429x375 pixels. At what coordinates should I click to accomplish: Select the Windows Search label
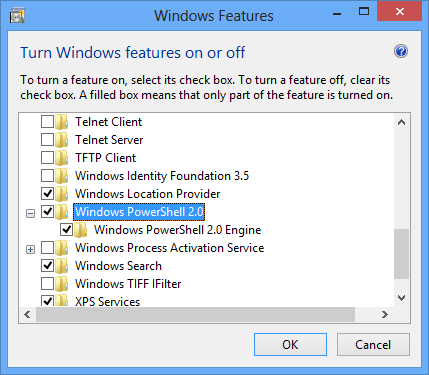point(118,266)
